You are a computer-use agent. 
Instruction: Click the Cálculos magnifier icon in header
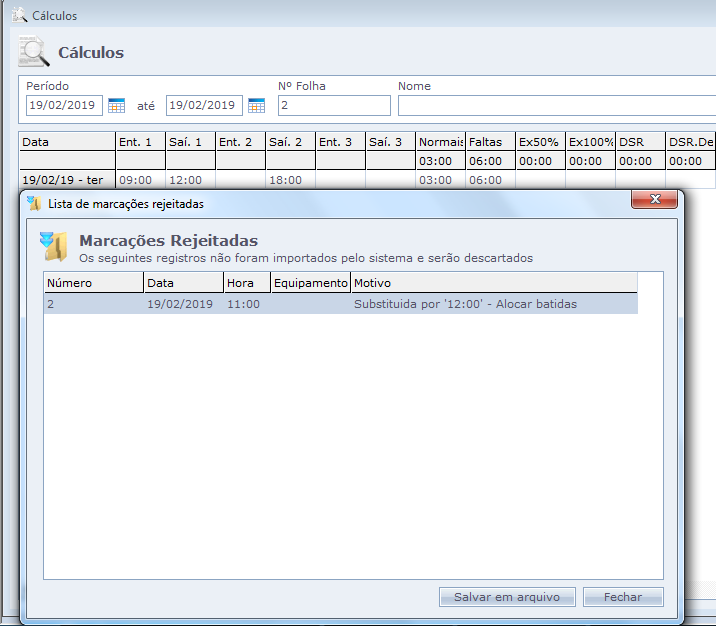[34, 51]
